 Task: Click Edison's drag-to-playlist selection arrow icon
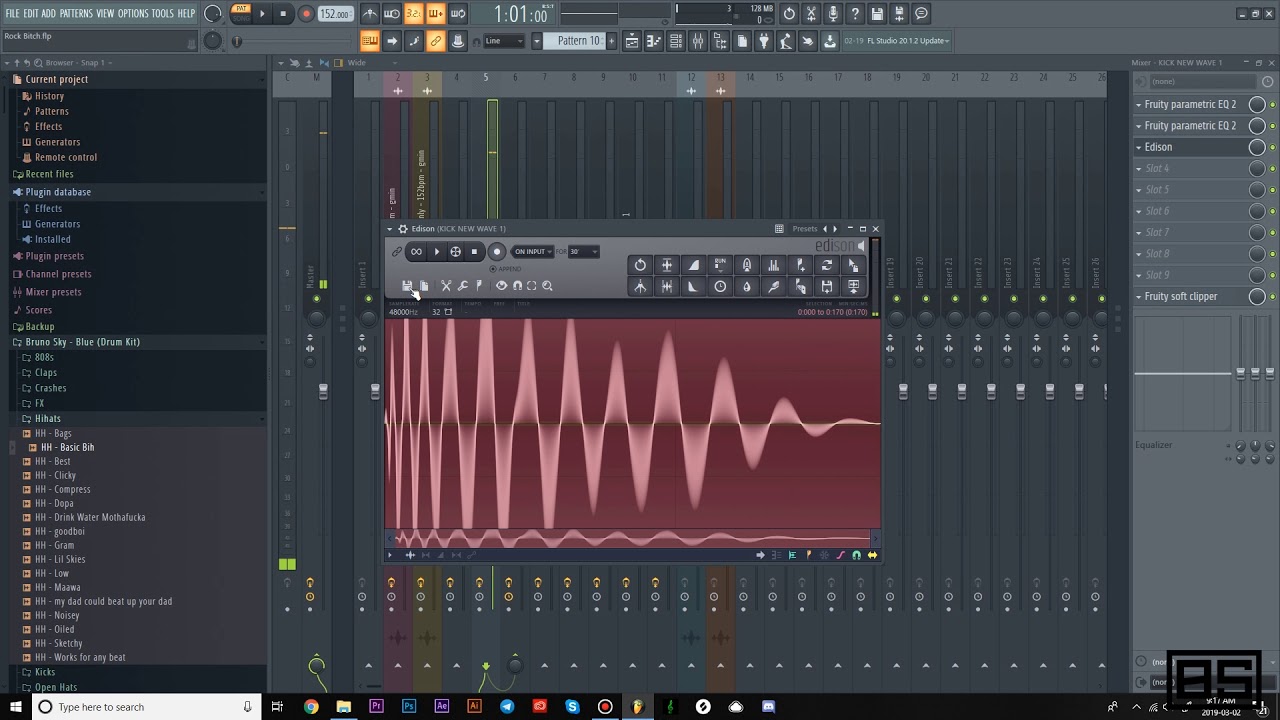pyautogui.click(x=853, y=265)
